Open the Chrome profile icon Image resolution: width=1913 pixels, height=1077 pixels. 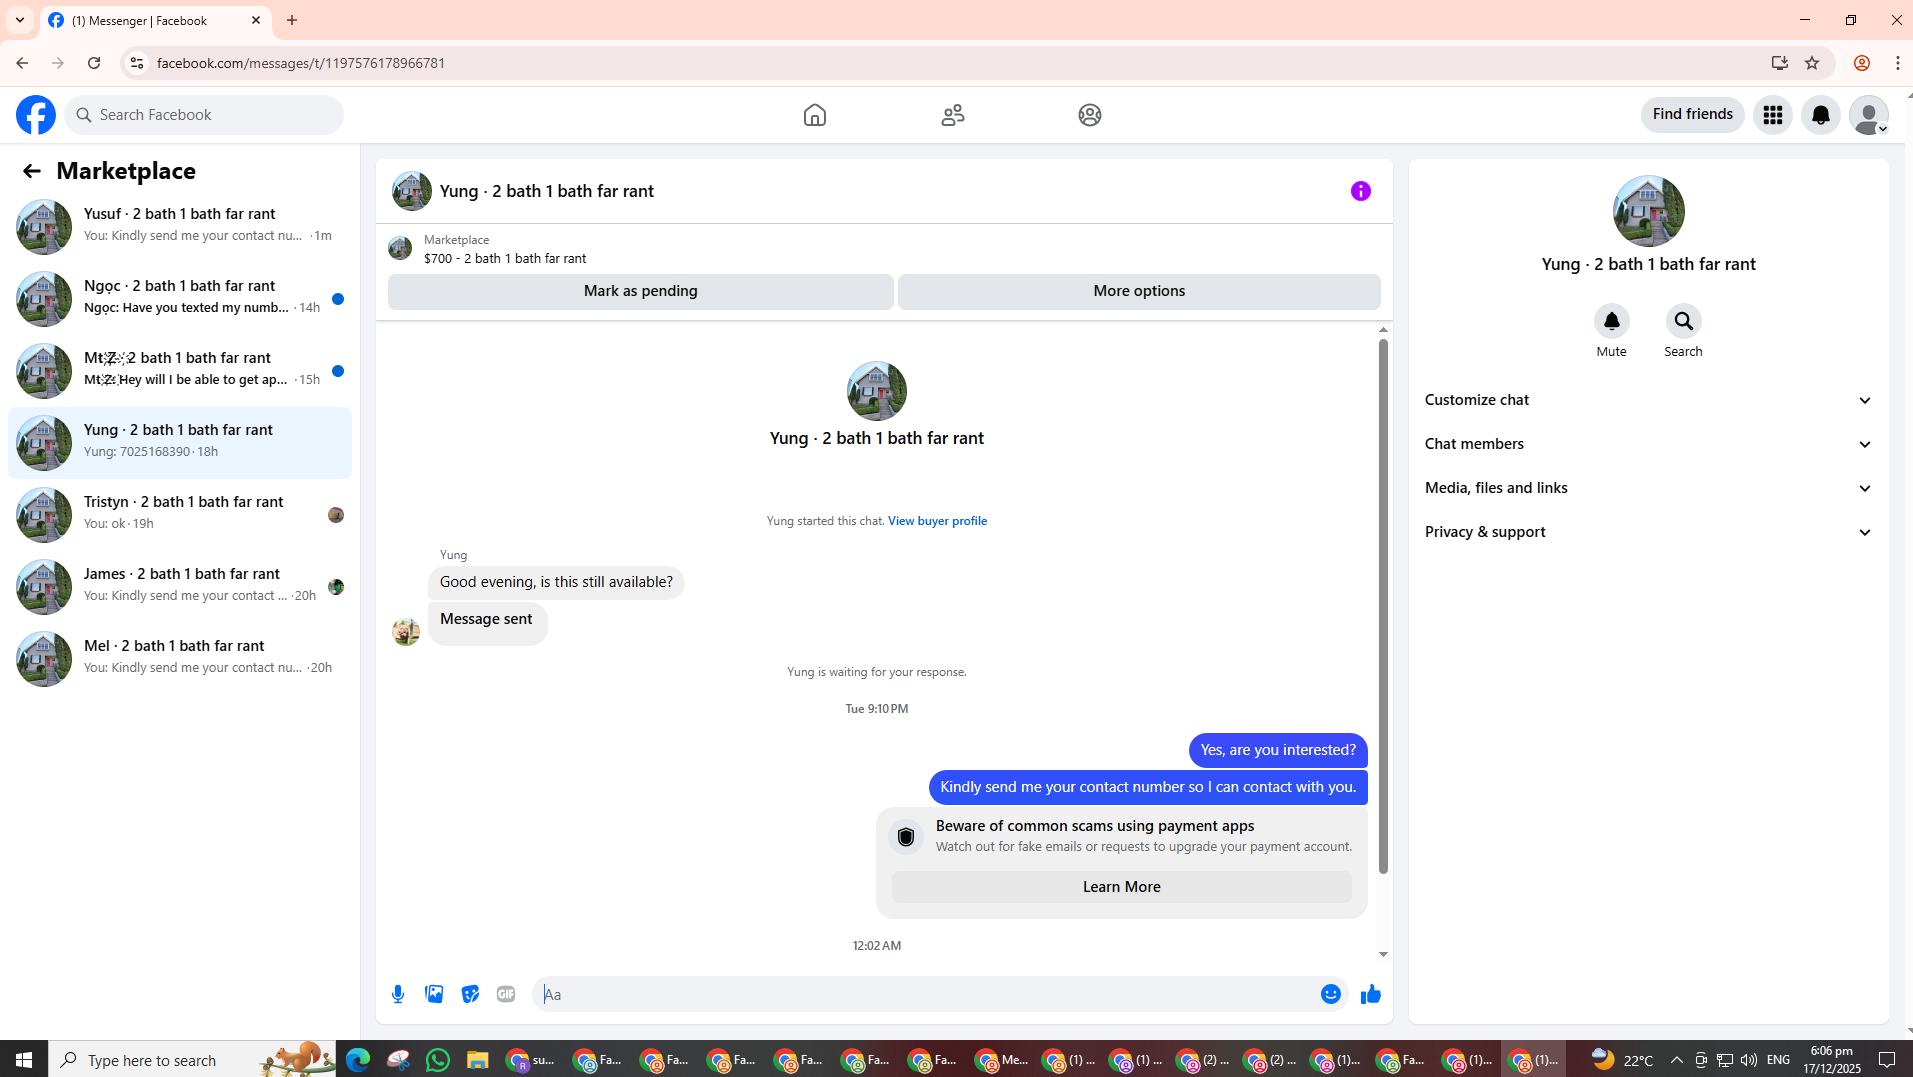tap(1862, 63)
